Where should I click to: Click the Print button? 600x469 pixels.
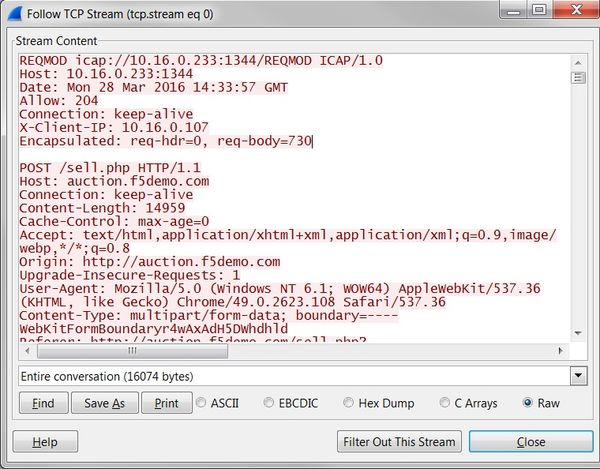click(166, 403)
